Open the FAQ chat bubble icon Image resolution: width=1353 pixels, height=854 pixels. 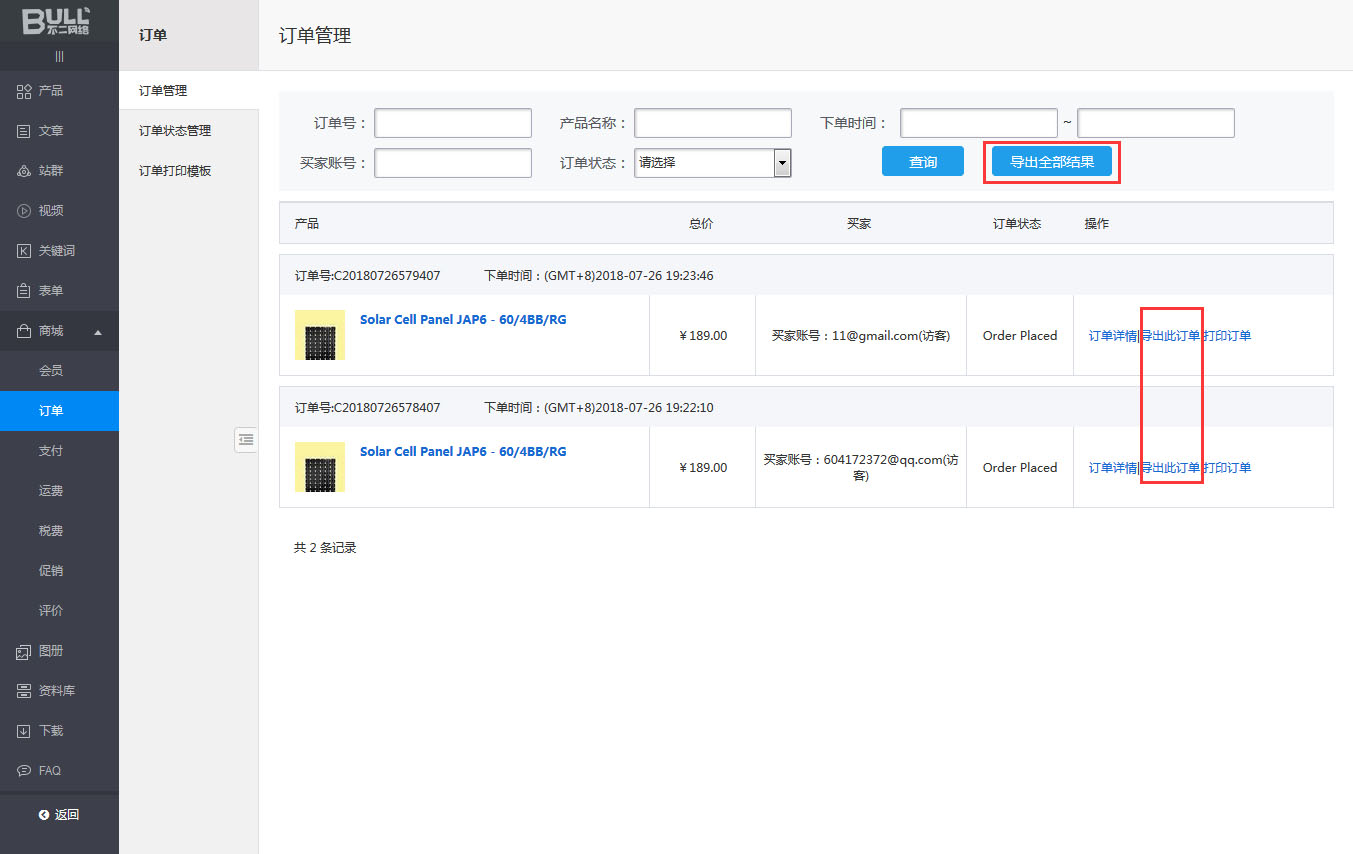click(x=24, y=771)
